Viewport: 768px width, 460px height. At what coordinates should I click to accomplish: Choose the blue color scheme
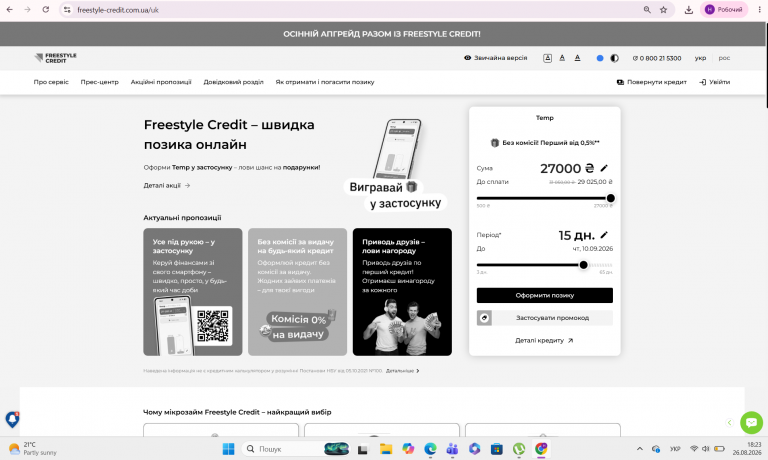pyautogui.click(x=600, y=58)
